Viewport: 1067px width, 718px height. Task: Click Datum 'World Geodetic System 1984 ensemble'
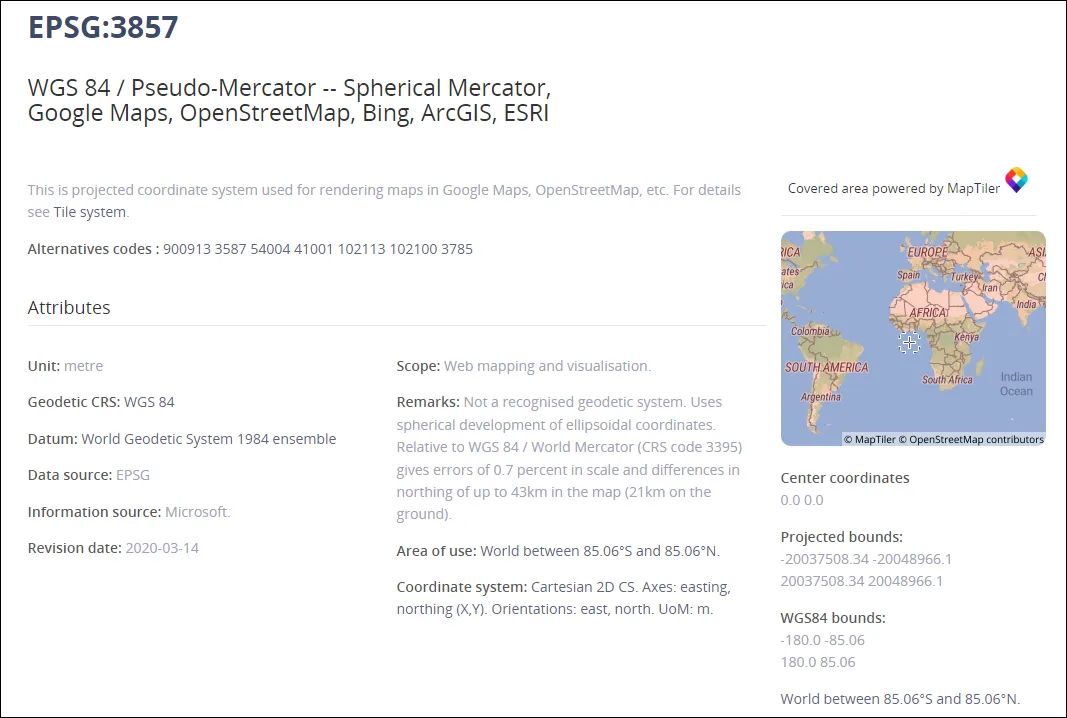208,439
